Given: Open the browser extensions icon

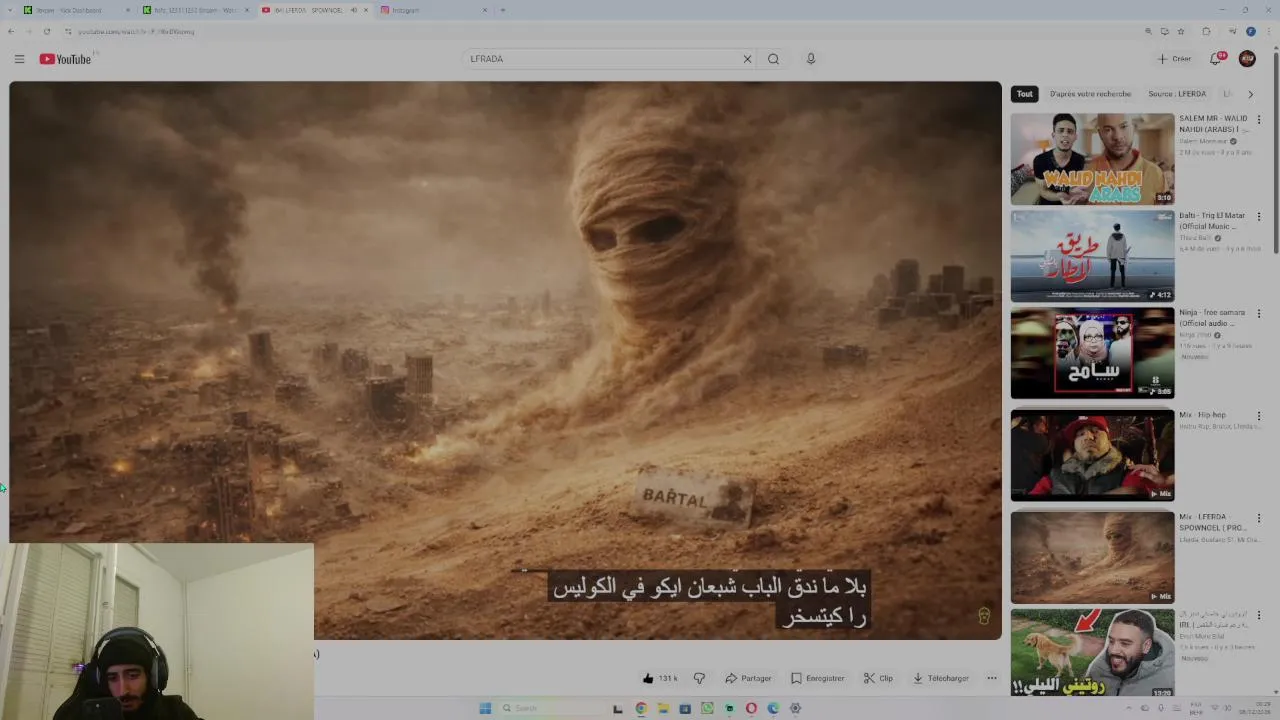Looking at the screenshot, I should [x=1206, y=31].
